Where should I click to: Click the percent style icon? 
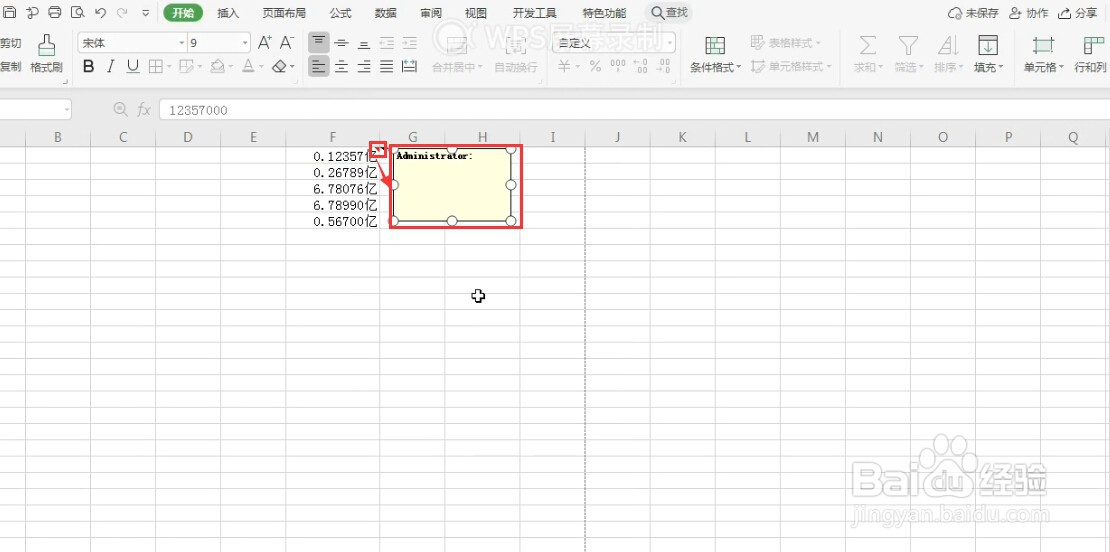click(595, 67)
